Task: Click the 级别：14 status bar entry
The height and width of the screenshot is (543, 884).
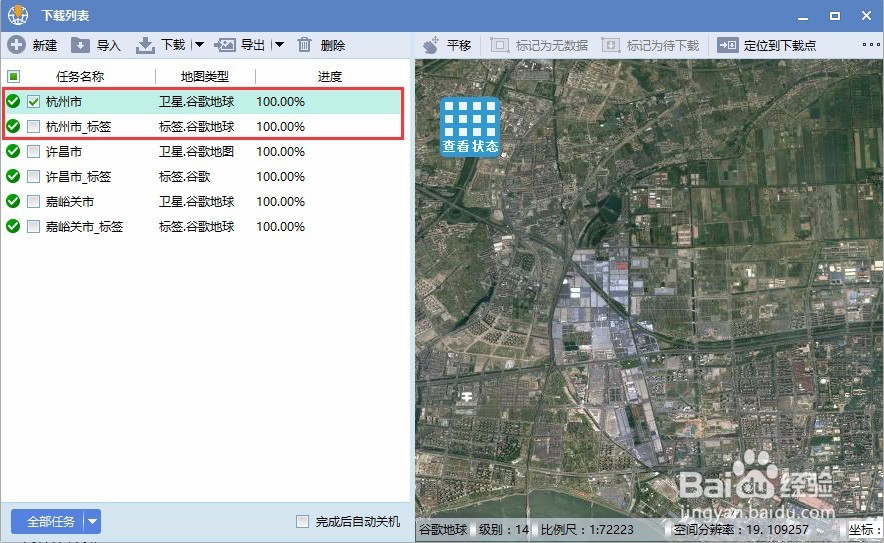Action: click(504, 530)
